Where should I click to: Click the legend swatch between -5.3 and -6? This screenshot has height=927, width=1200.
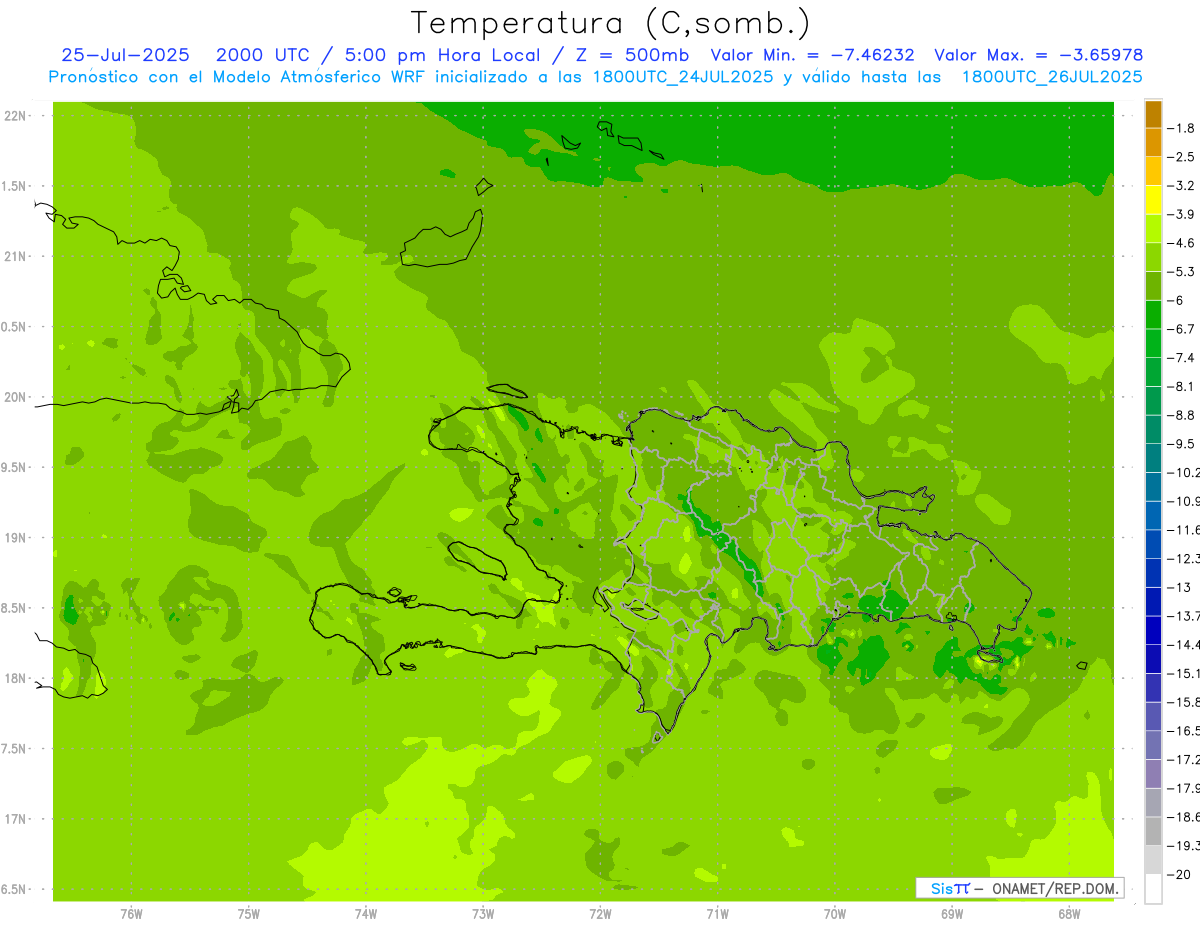point(1153,286)
